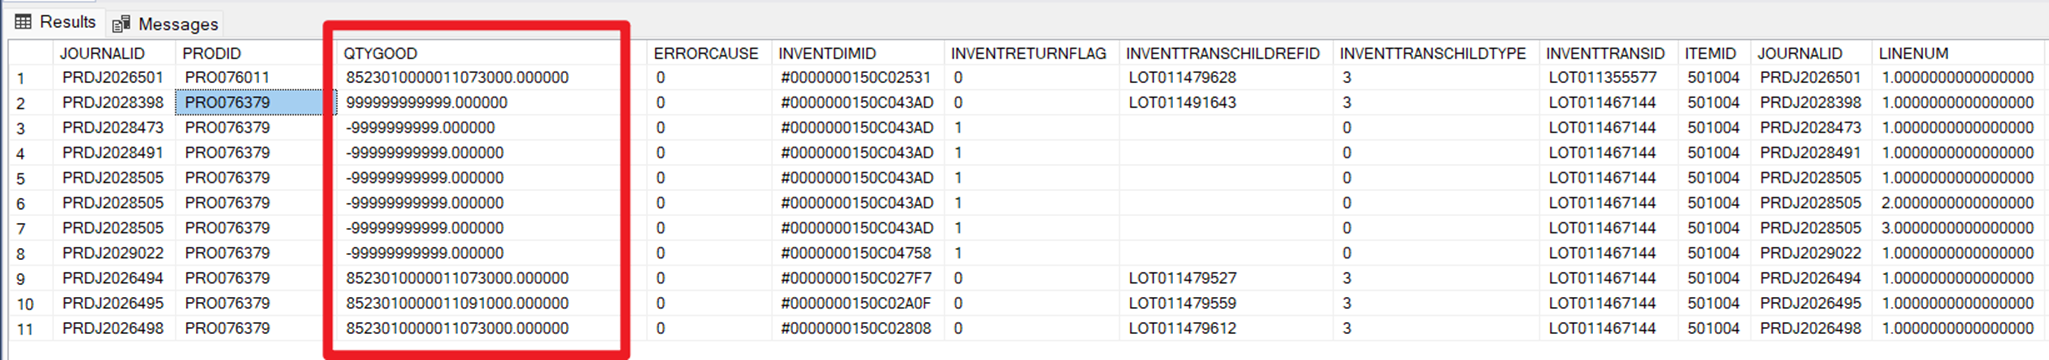Viewport: 2049px width, 360px height.
Task: Click the Messages tab icon
Action: [x=122, y=23]
